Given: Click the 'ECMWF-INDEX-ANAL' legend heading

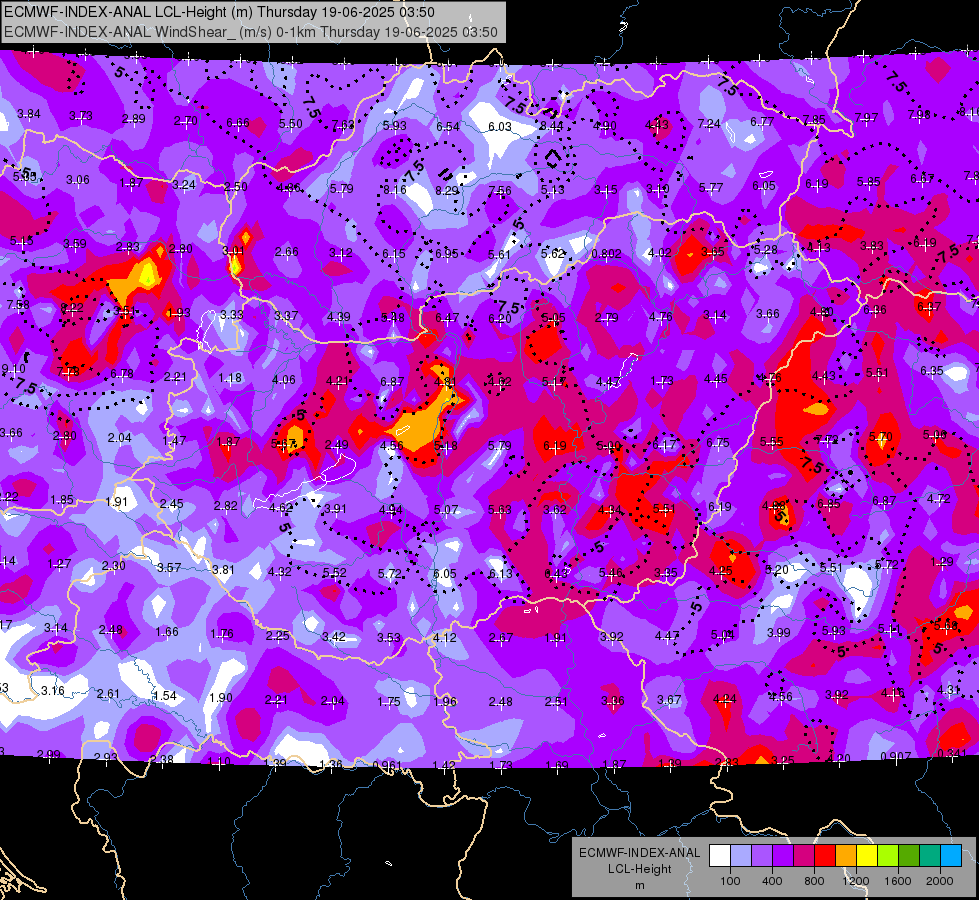Looking at the screenshot, I should click(x=639, y=853).
